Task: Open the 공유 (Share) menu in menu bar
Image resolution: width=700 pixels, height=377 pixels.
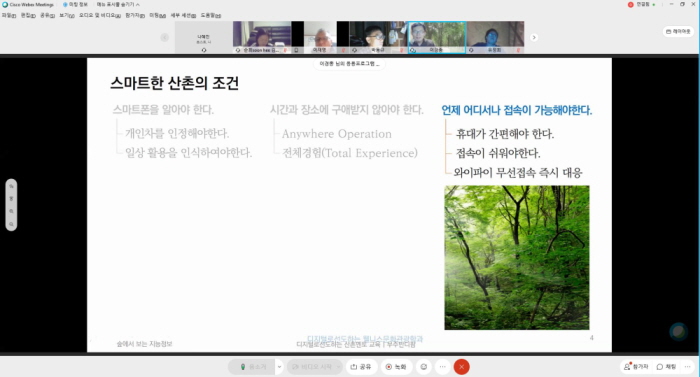Action: click(47, 15)
